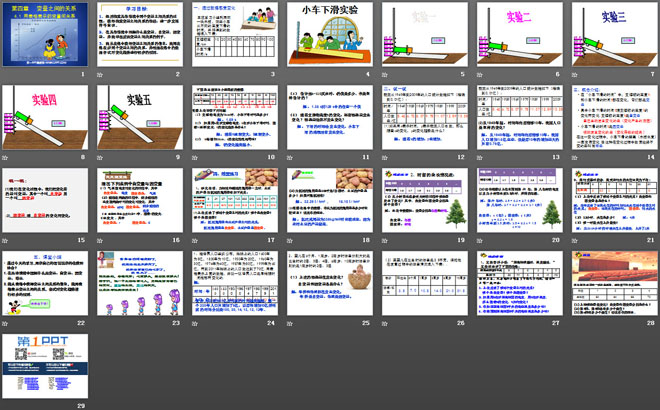The width and height of the screenshot is (660, 410).
Task: Select the 实验二 slide thumbnail
Action: click(520, 34)
